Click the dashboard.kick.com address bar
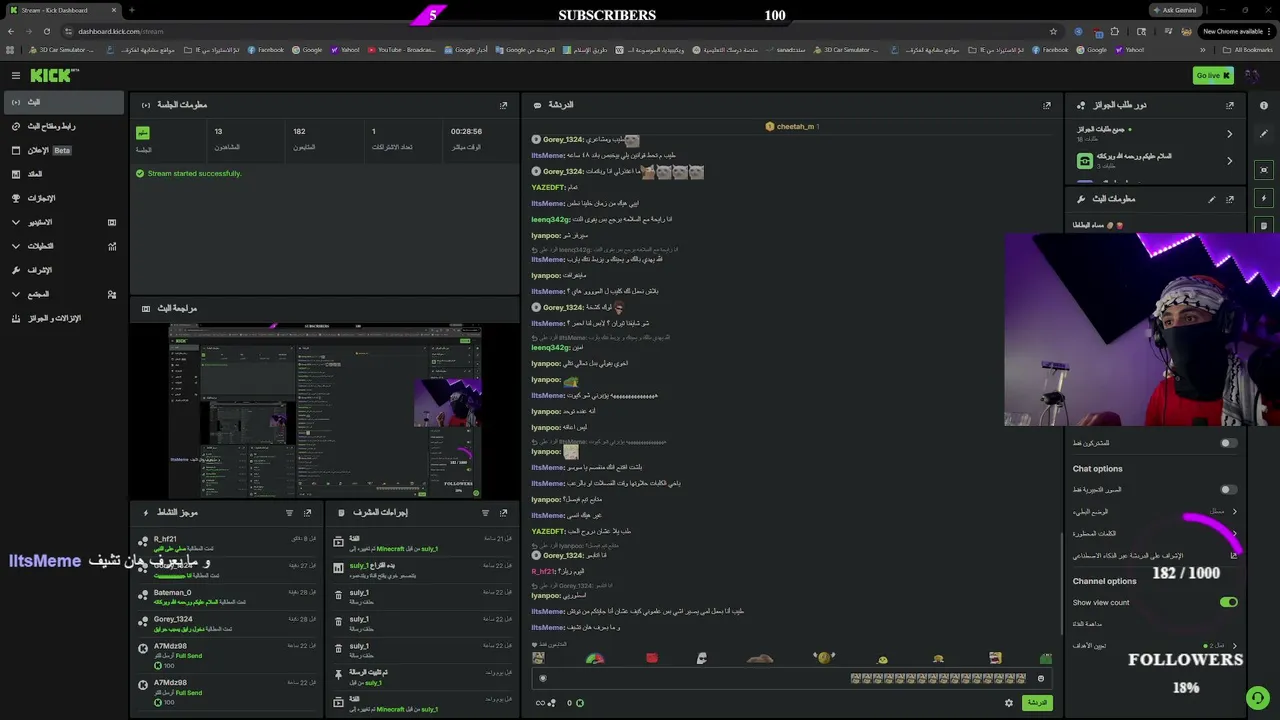The width and height of the screenshot is (1280, 720). tap(560, 31)
